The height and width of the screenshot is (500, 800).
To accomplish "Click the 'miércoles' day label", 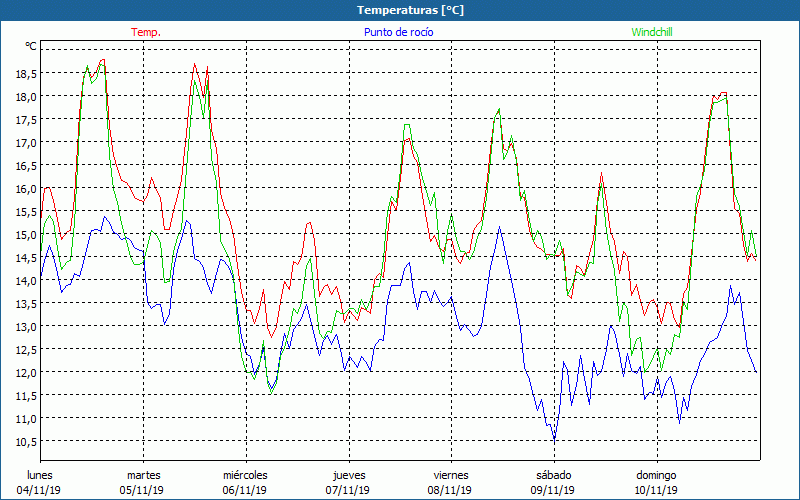I will point(245,475).
